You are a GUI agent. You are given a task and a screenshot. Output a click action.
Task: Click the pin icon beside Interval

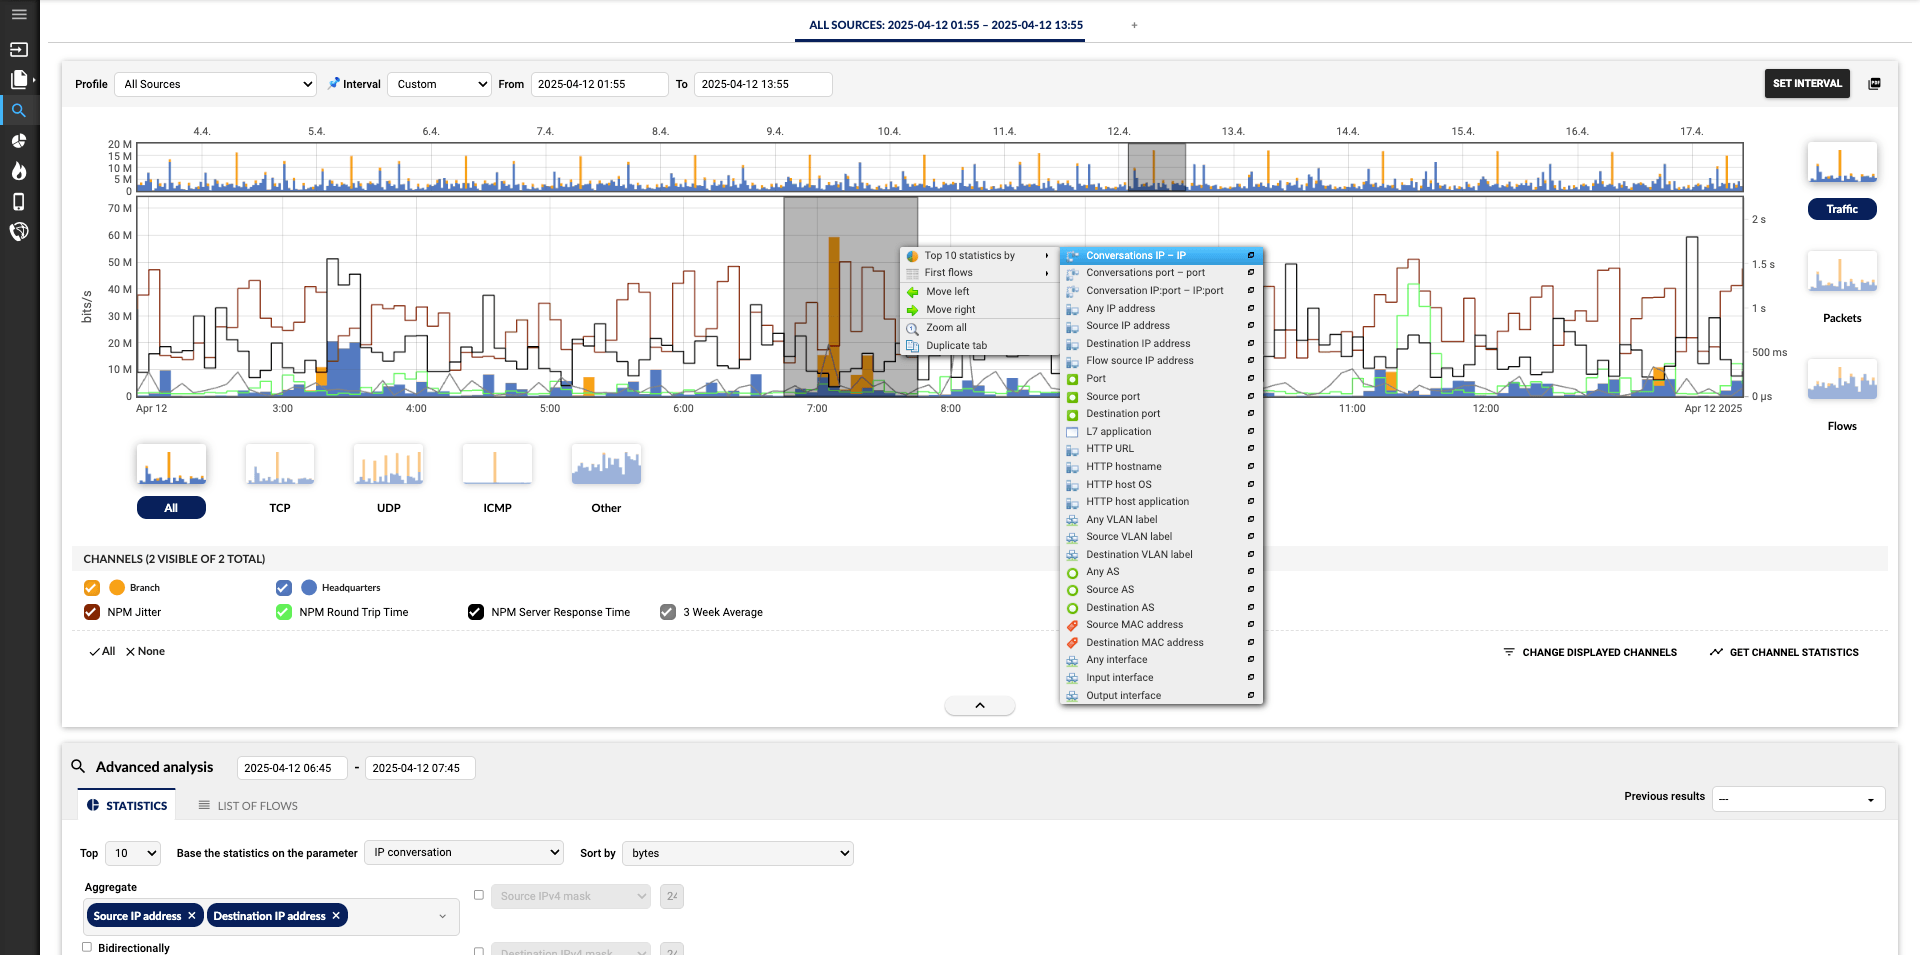334,84
